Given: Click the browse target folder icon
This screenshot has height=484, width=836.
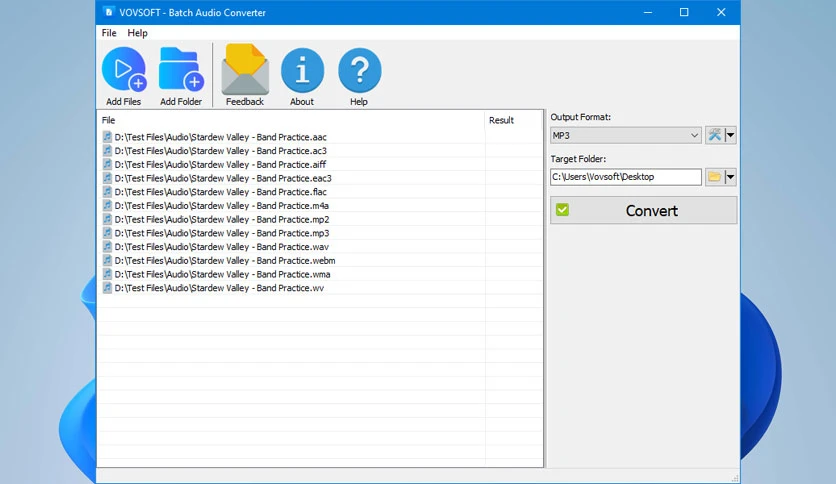Looking at the screenshot, I should point(714,177).
